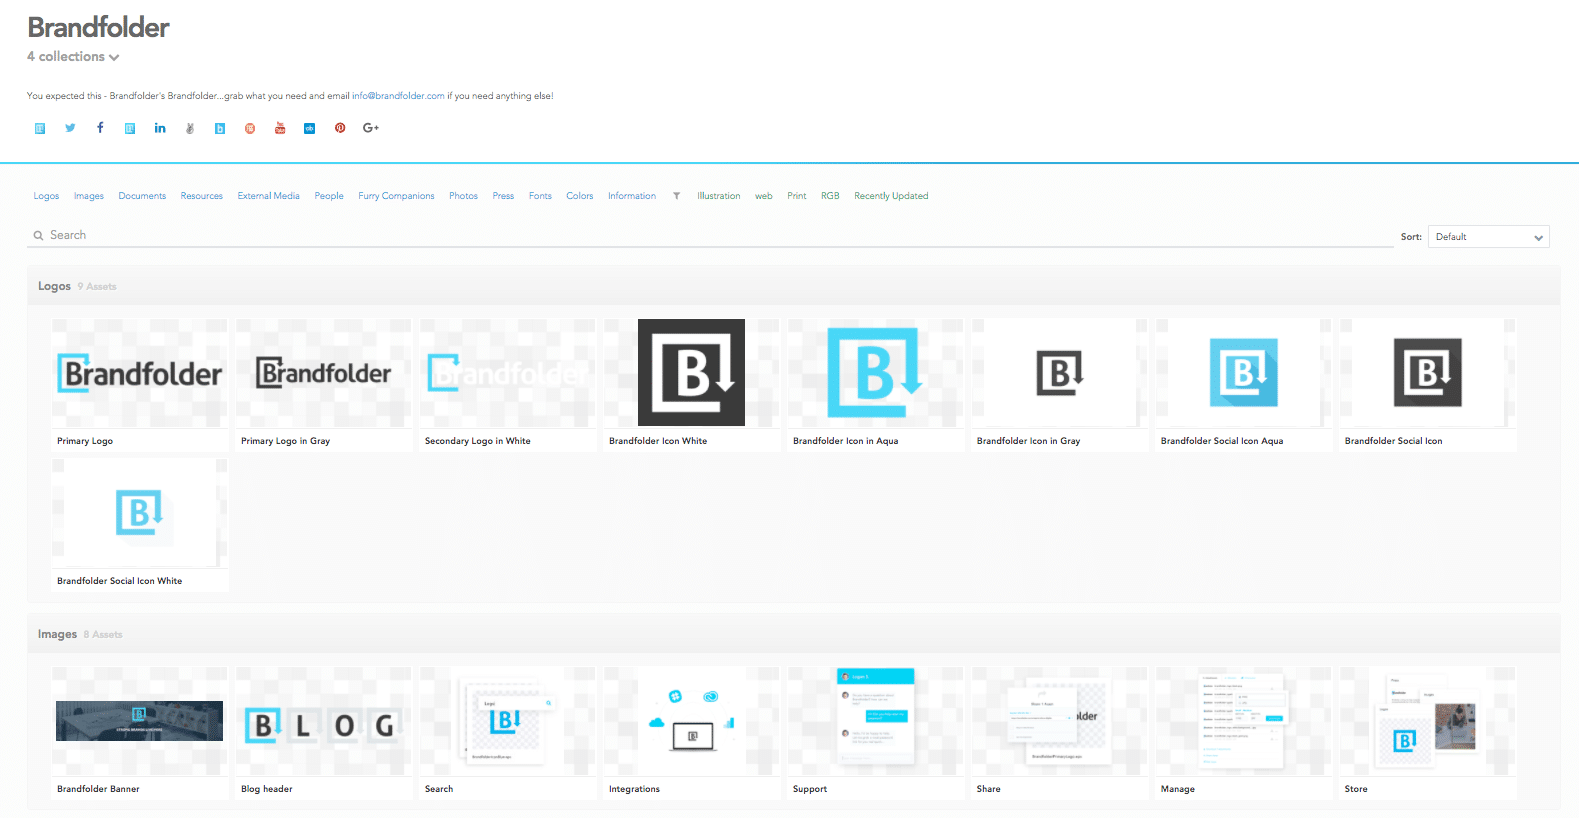1579x818 pixels.
Task: Open the Primary Logo in Gray thumbnail
Action: [x=324, y=373]
